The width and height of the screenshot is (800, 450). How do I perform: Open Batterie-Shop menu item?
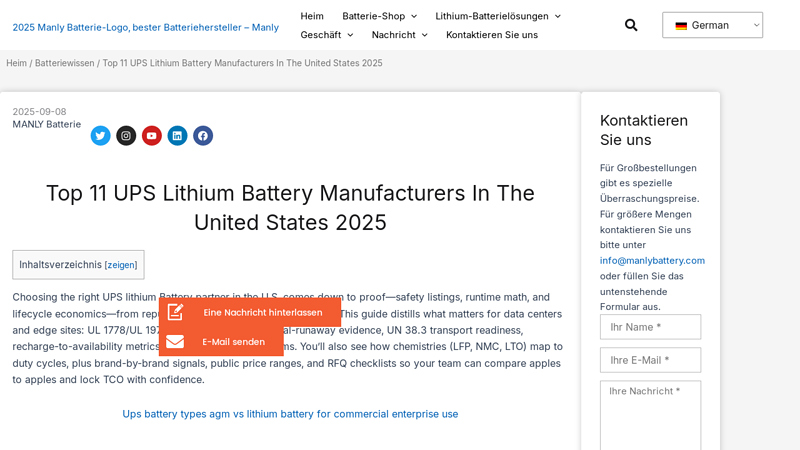click(x=373, y=16)
